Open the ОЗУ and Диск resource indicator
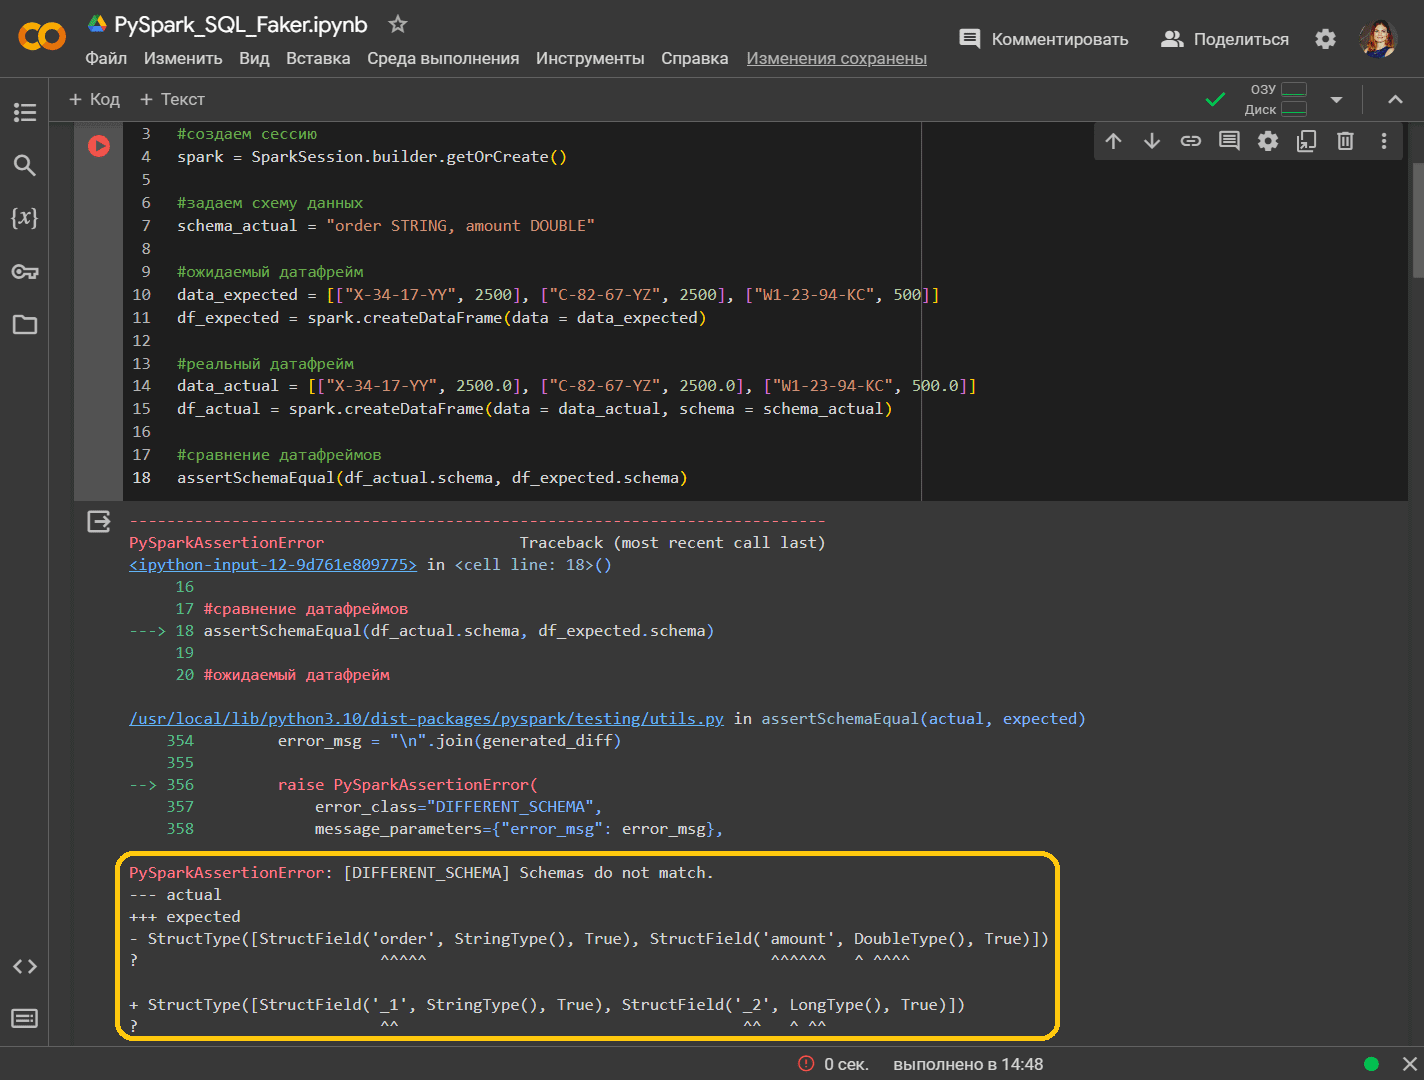Screen dimensions: 1424x1080 (1276, 99)
